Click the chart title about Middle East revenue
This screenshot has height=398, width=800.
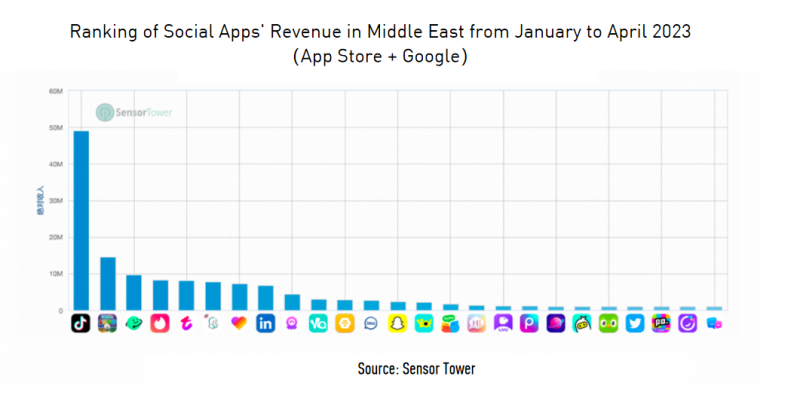tap(380, 44)
